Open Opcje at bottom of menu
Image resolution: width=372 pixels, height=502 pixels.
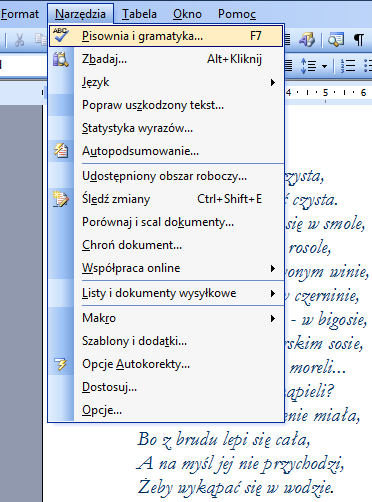(x=166, y=410)
